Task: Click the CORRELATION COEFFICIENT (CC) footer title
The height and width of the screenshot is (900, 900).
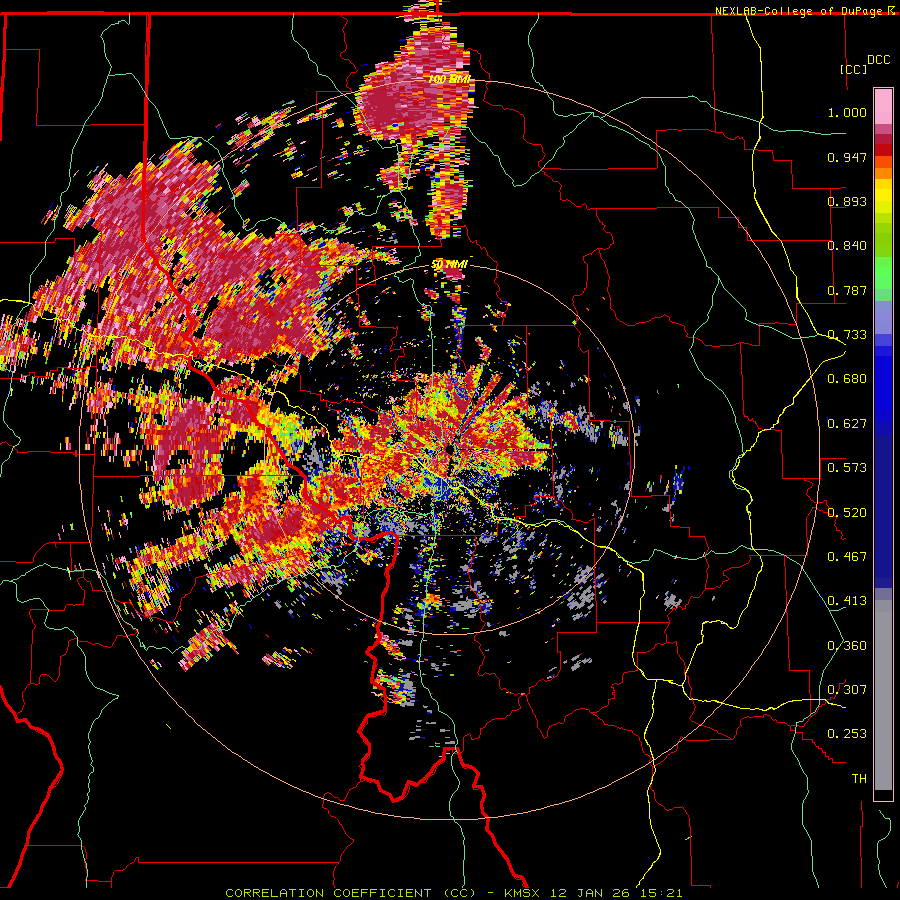Action: pyautogui.click(x=351, y=893)
